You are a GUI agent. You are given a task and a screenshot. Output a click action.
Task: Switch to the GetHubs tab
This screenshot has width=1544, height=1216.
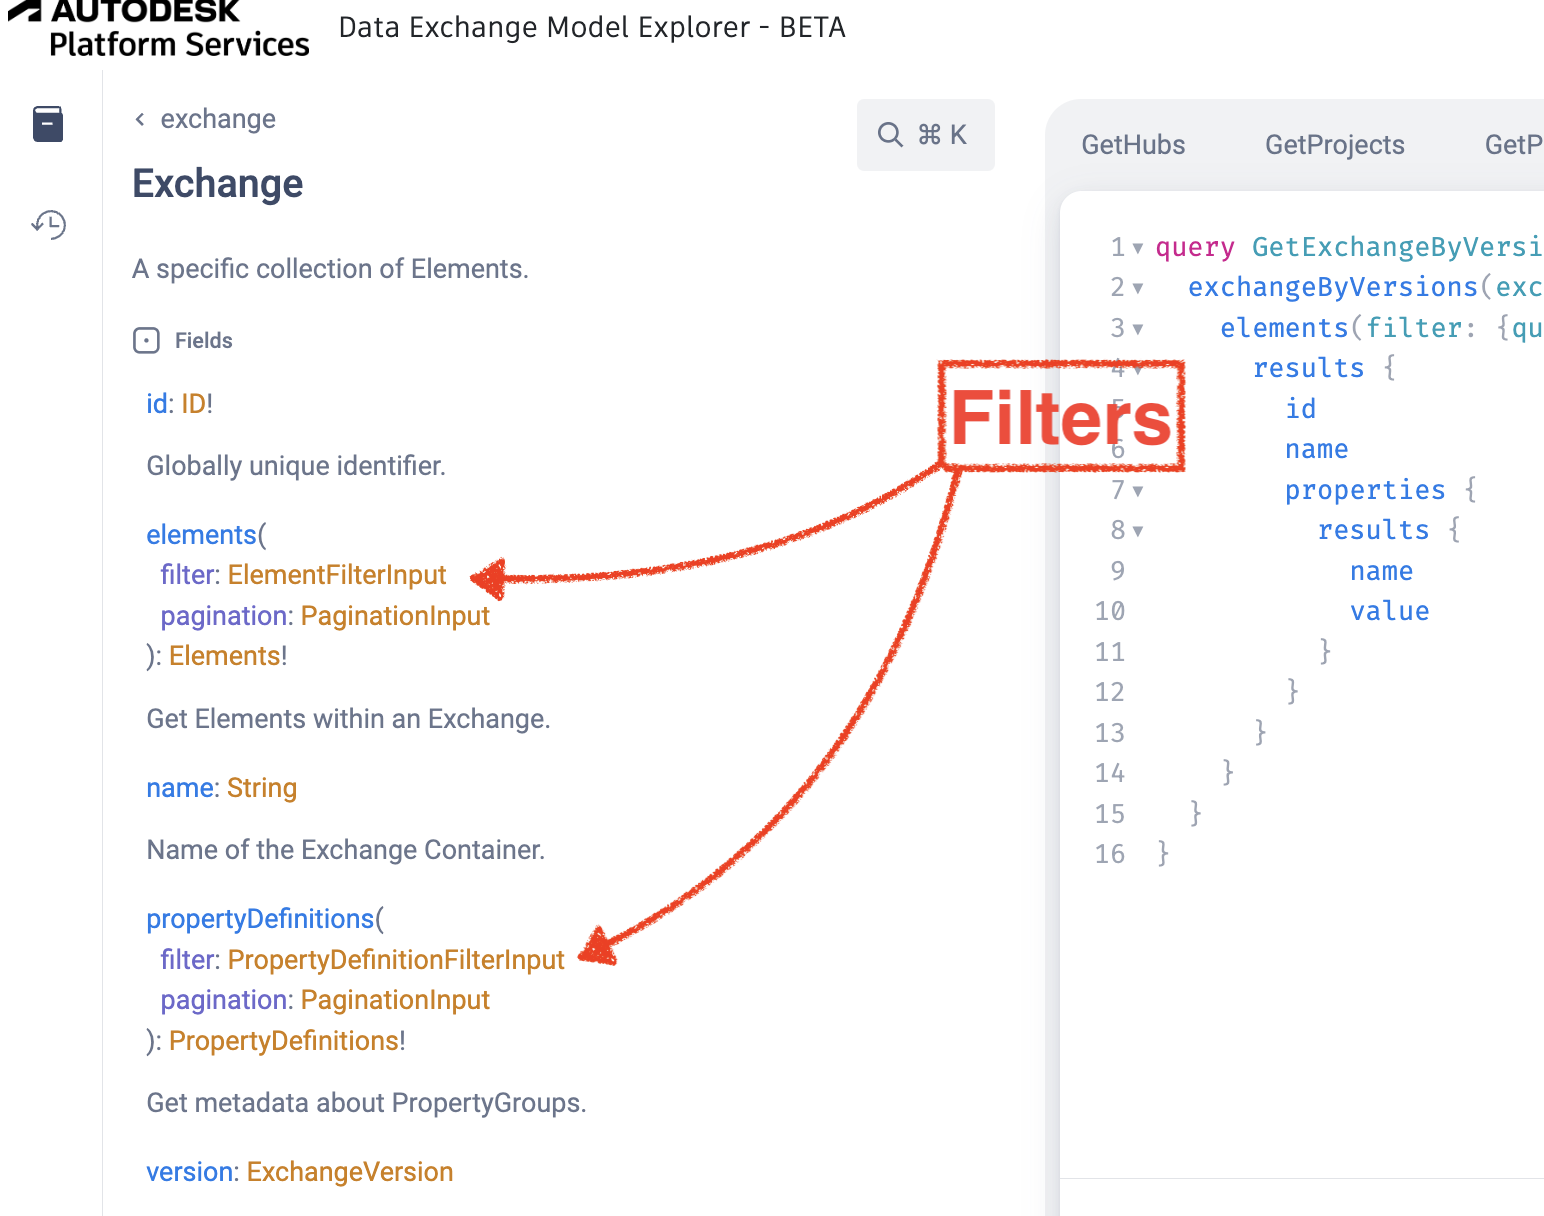pos(1133,145)
